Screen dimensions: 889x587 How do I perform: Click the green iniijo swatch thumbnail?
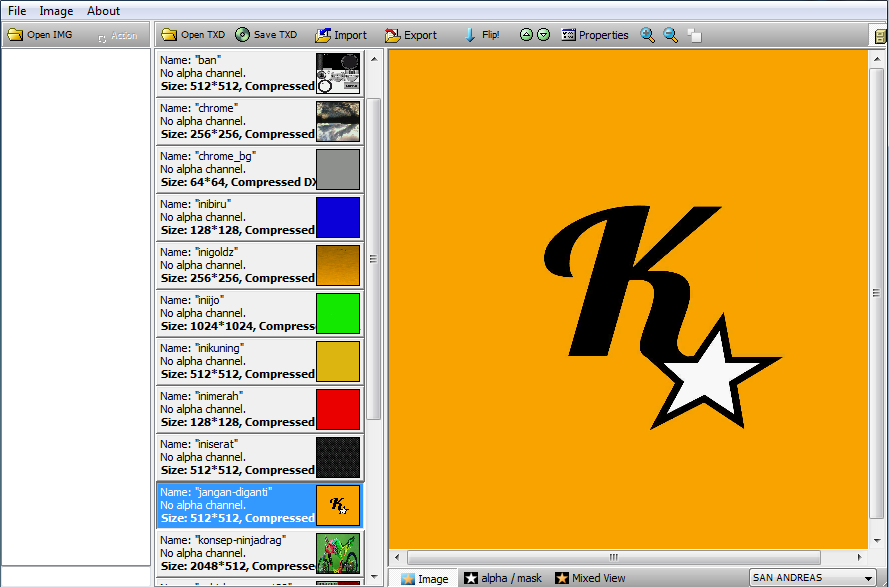[338, 313]
